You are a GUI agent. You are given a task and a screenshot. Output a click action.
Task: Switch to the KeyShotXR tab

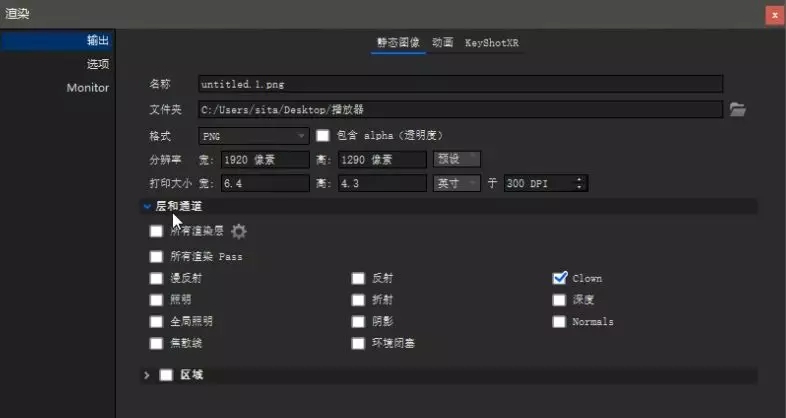click(492, 43)
